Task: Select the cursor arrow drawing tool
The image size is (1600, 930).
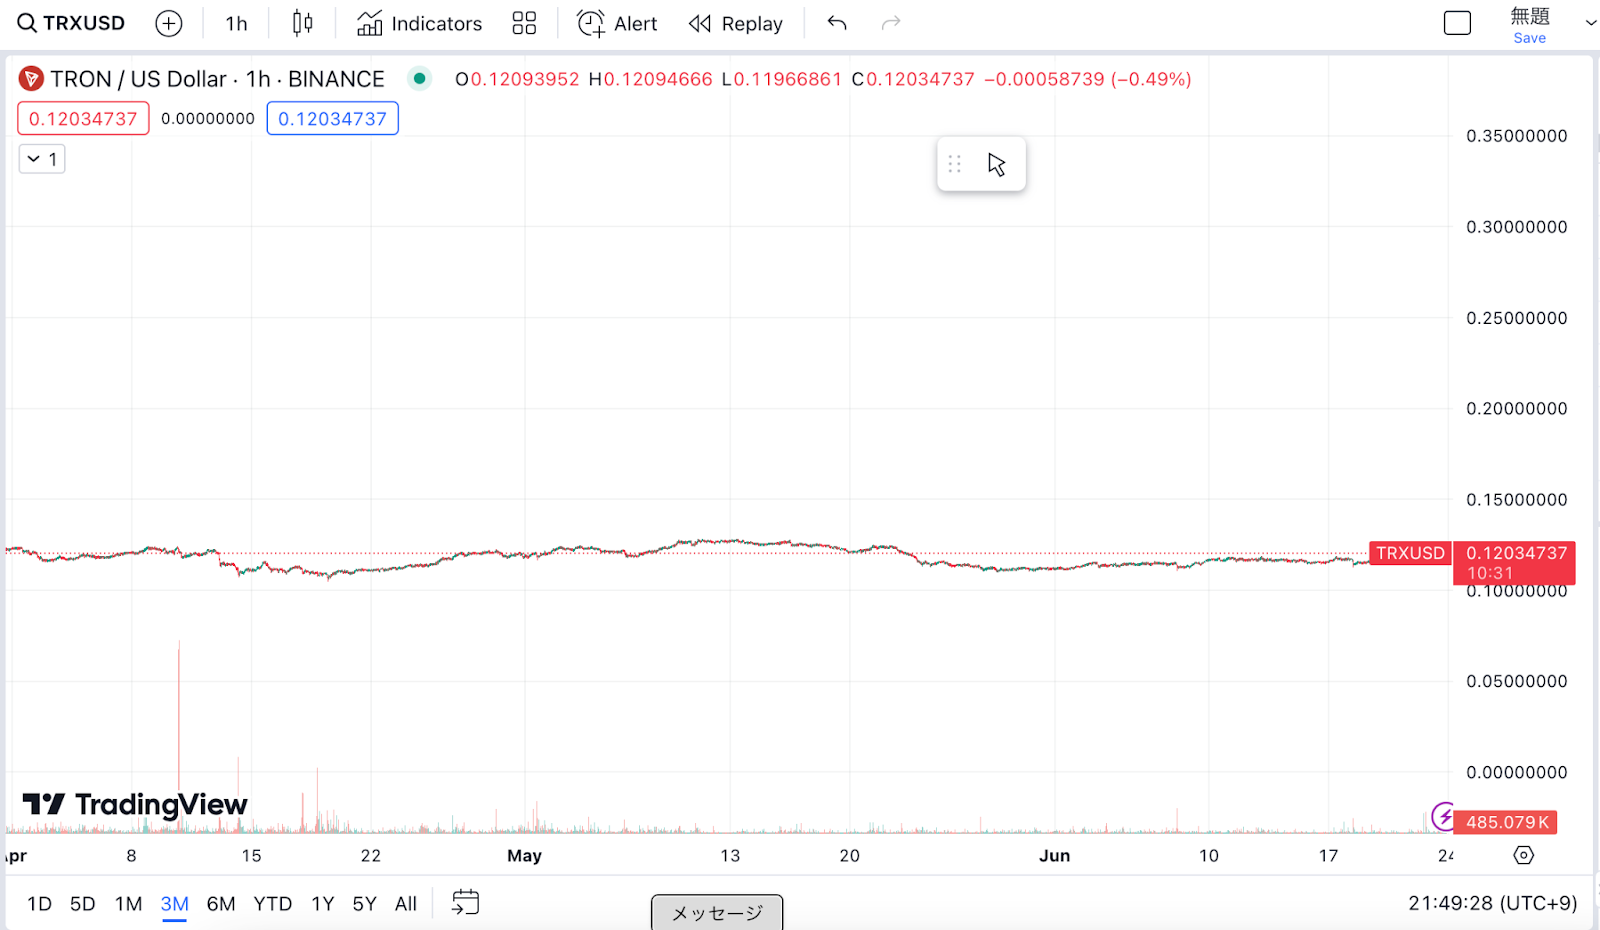Action: [996, 164]
